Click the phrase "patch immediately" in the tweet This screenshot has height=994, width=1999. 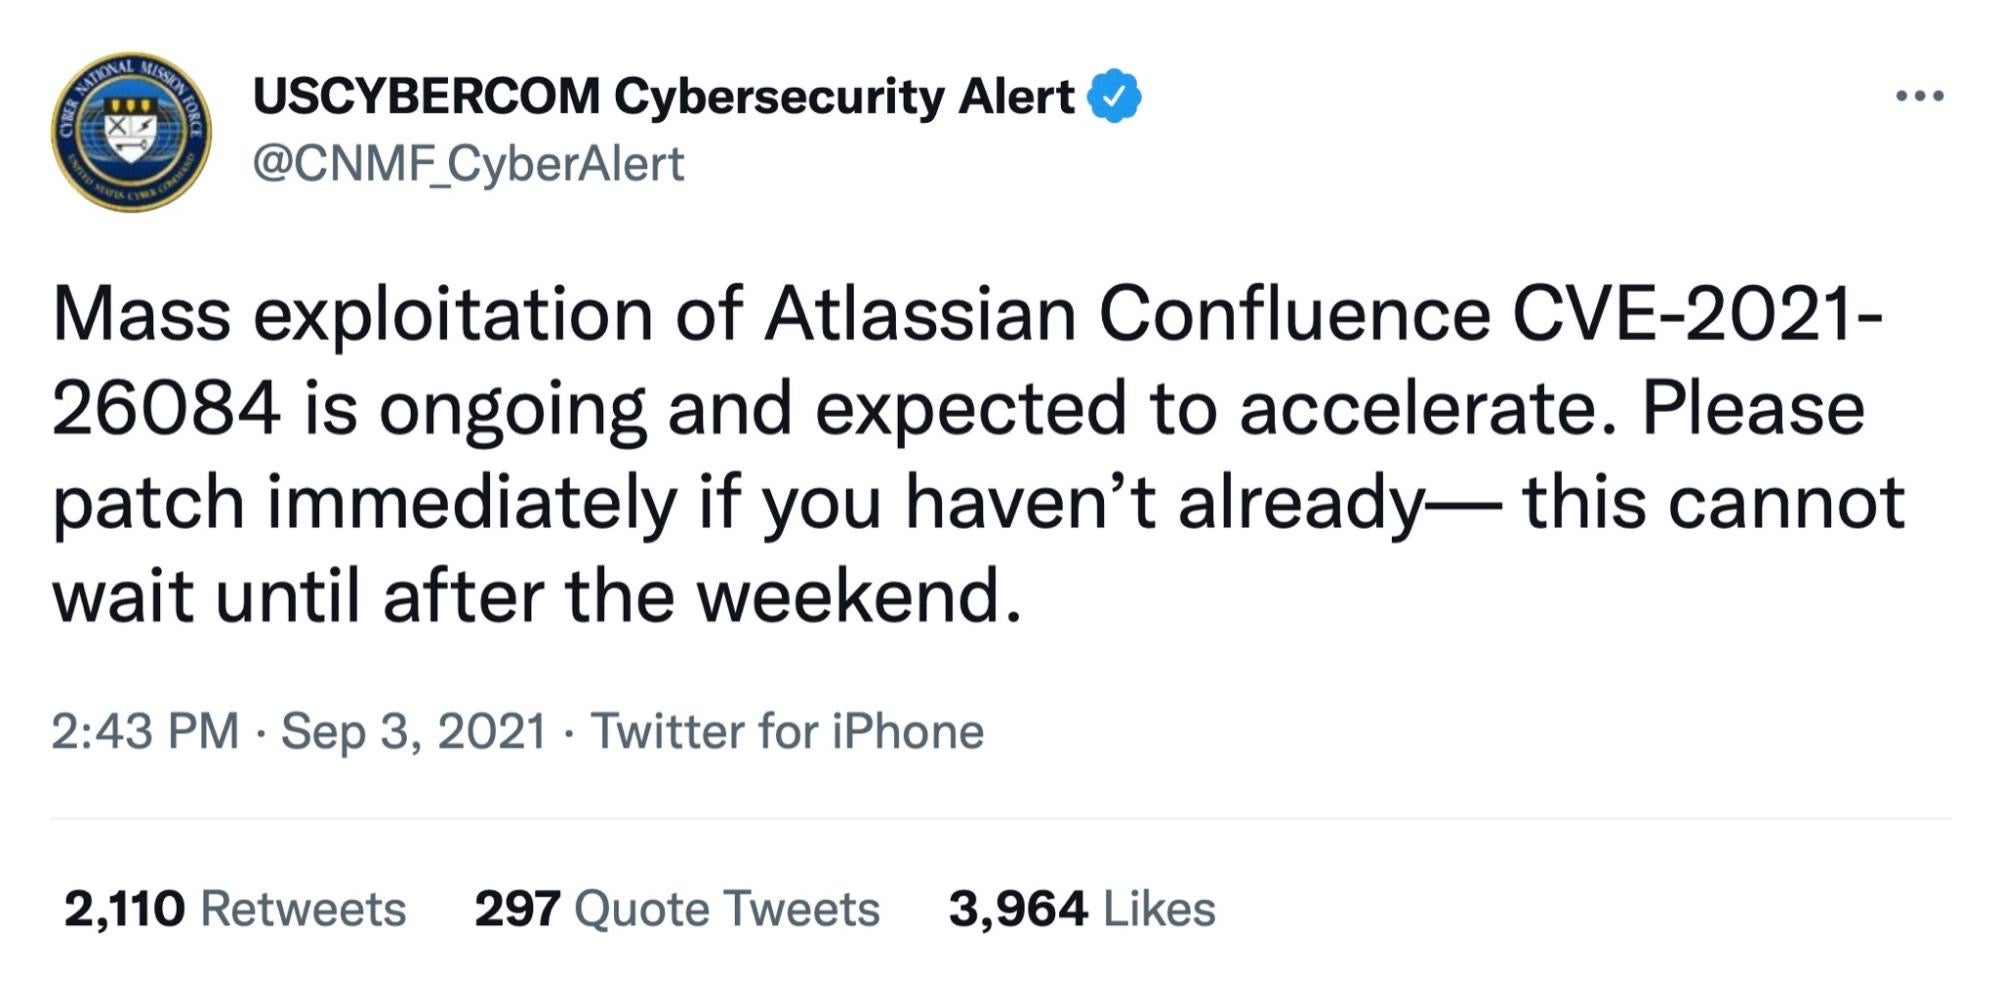[364, 504]
